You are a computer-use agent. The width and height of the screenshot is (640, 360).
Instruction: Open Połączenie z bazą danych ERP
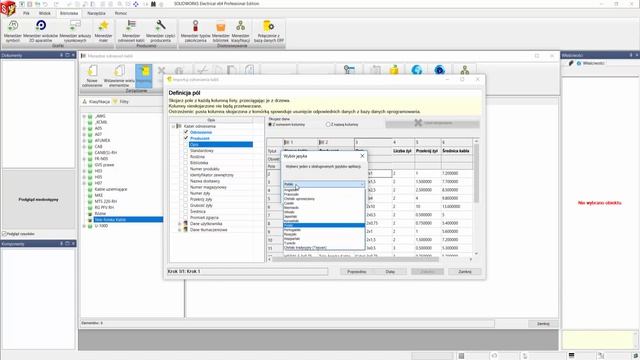click(269, 31)
